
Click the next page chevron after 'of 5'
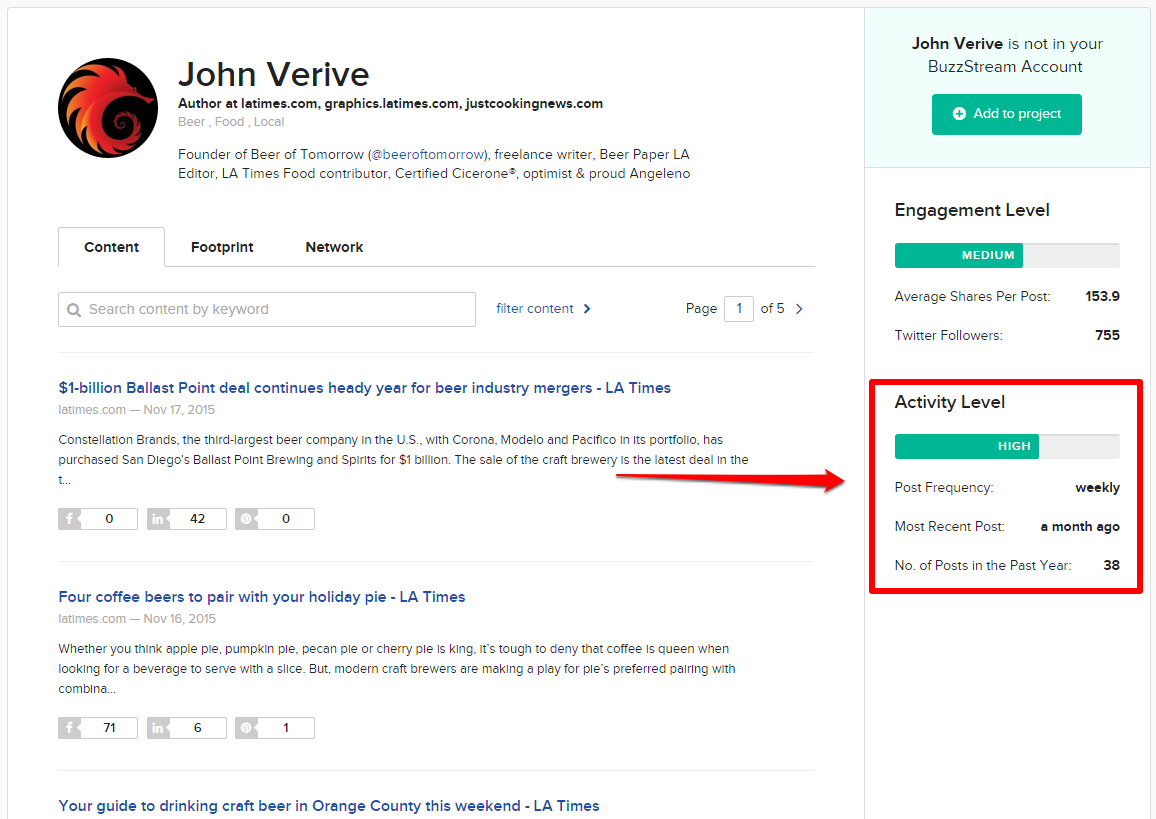[x=798, y=308]
